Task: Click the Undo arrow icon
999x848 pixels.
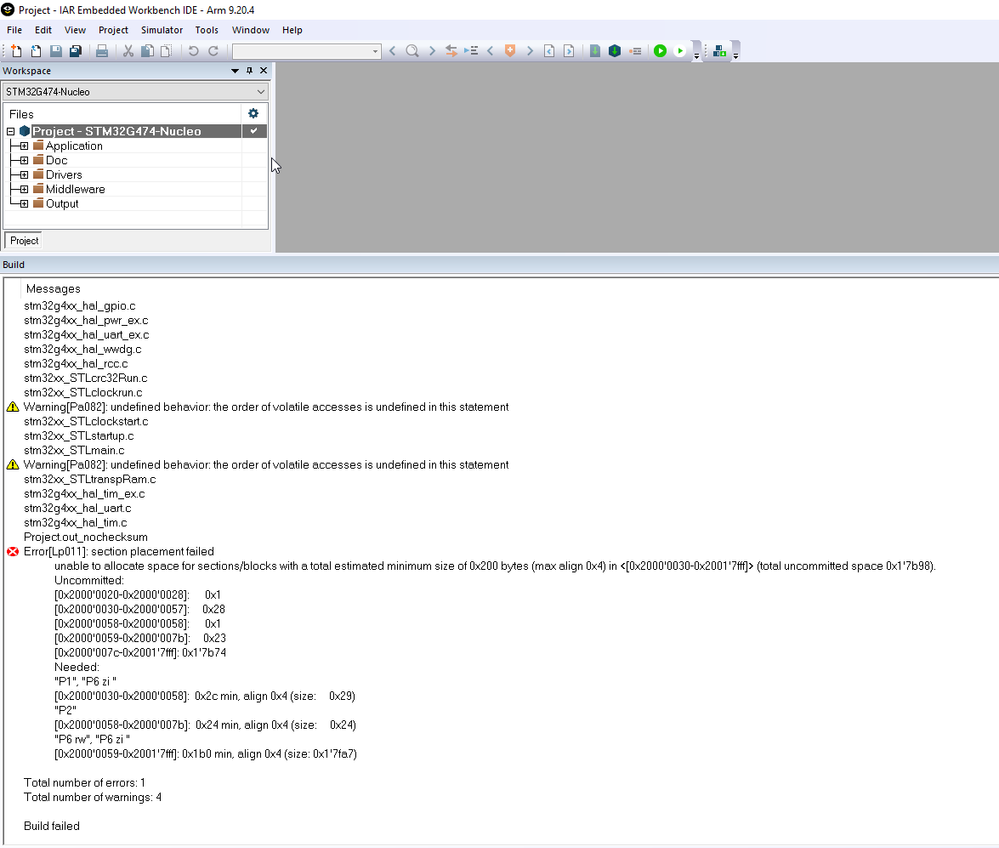Action: tap(194, 51)
